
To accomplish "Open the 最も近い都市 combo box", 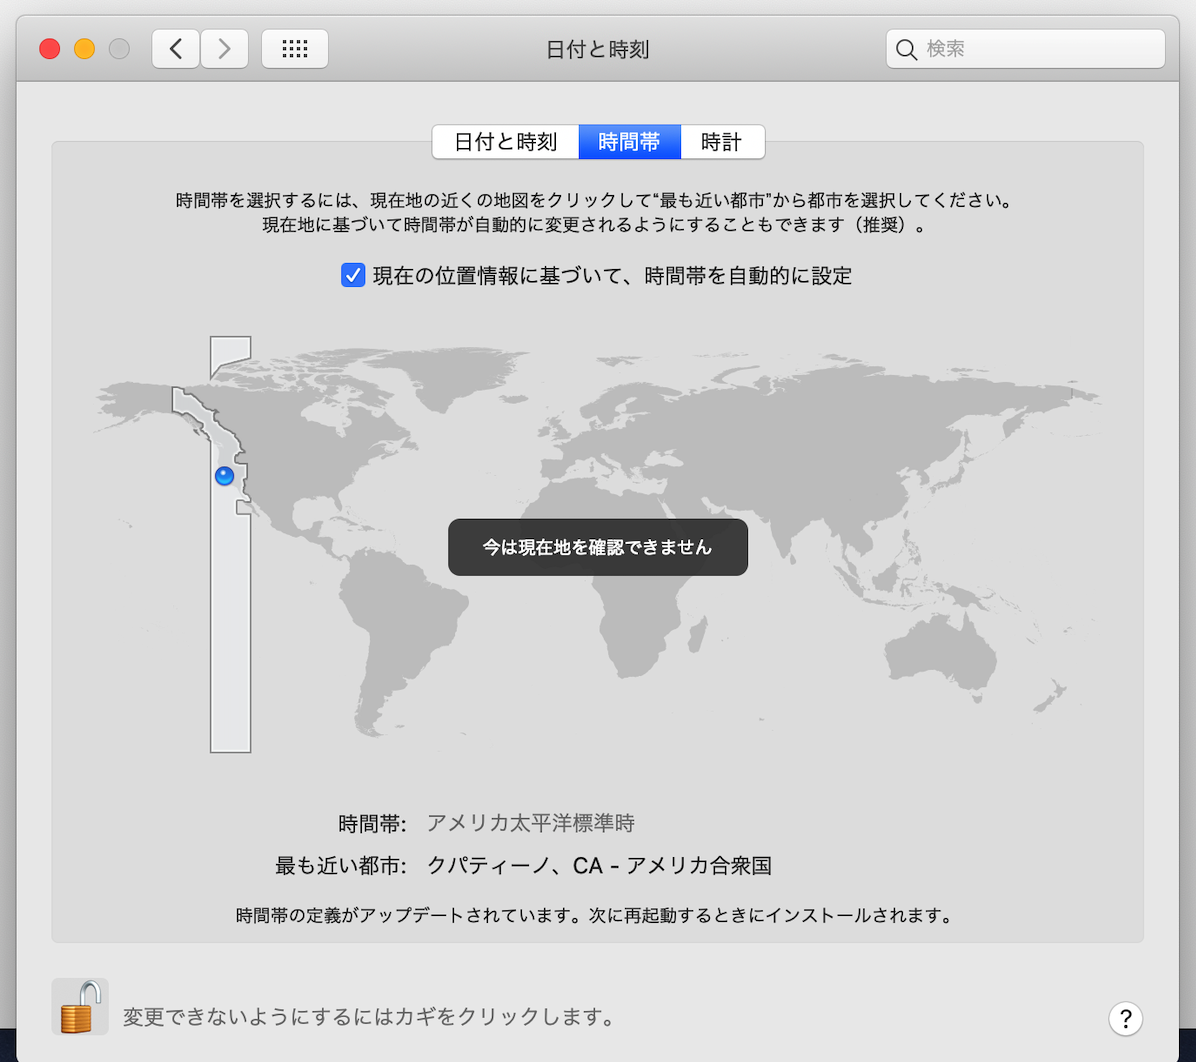I will (x=599, y=866).
